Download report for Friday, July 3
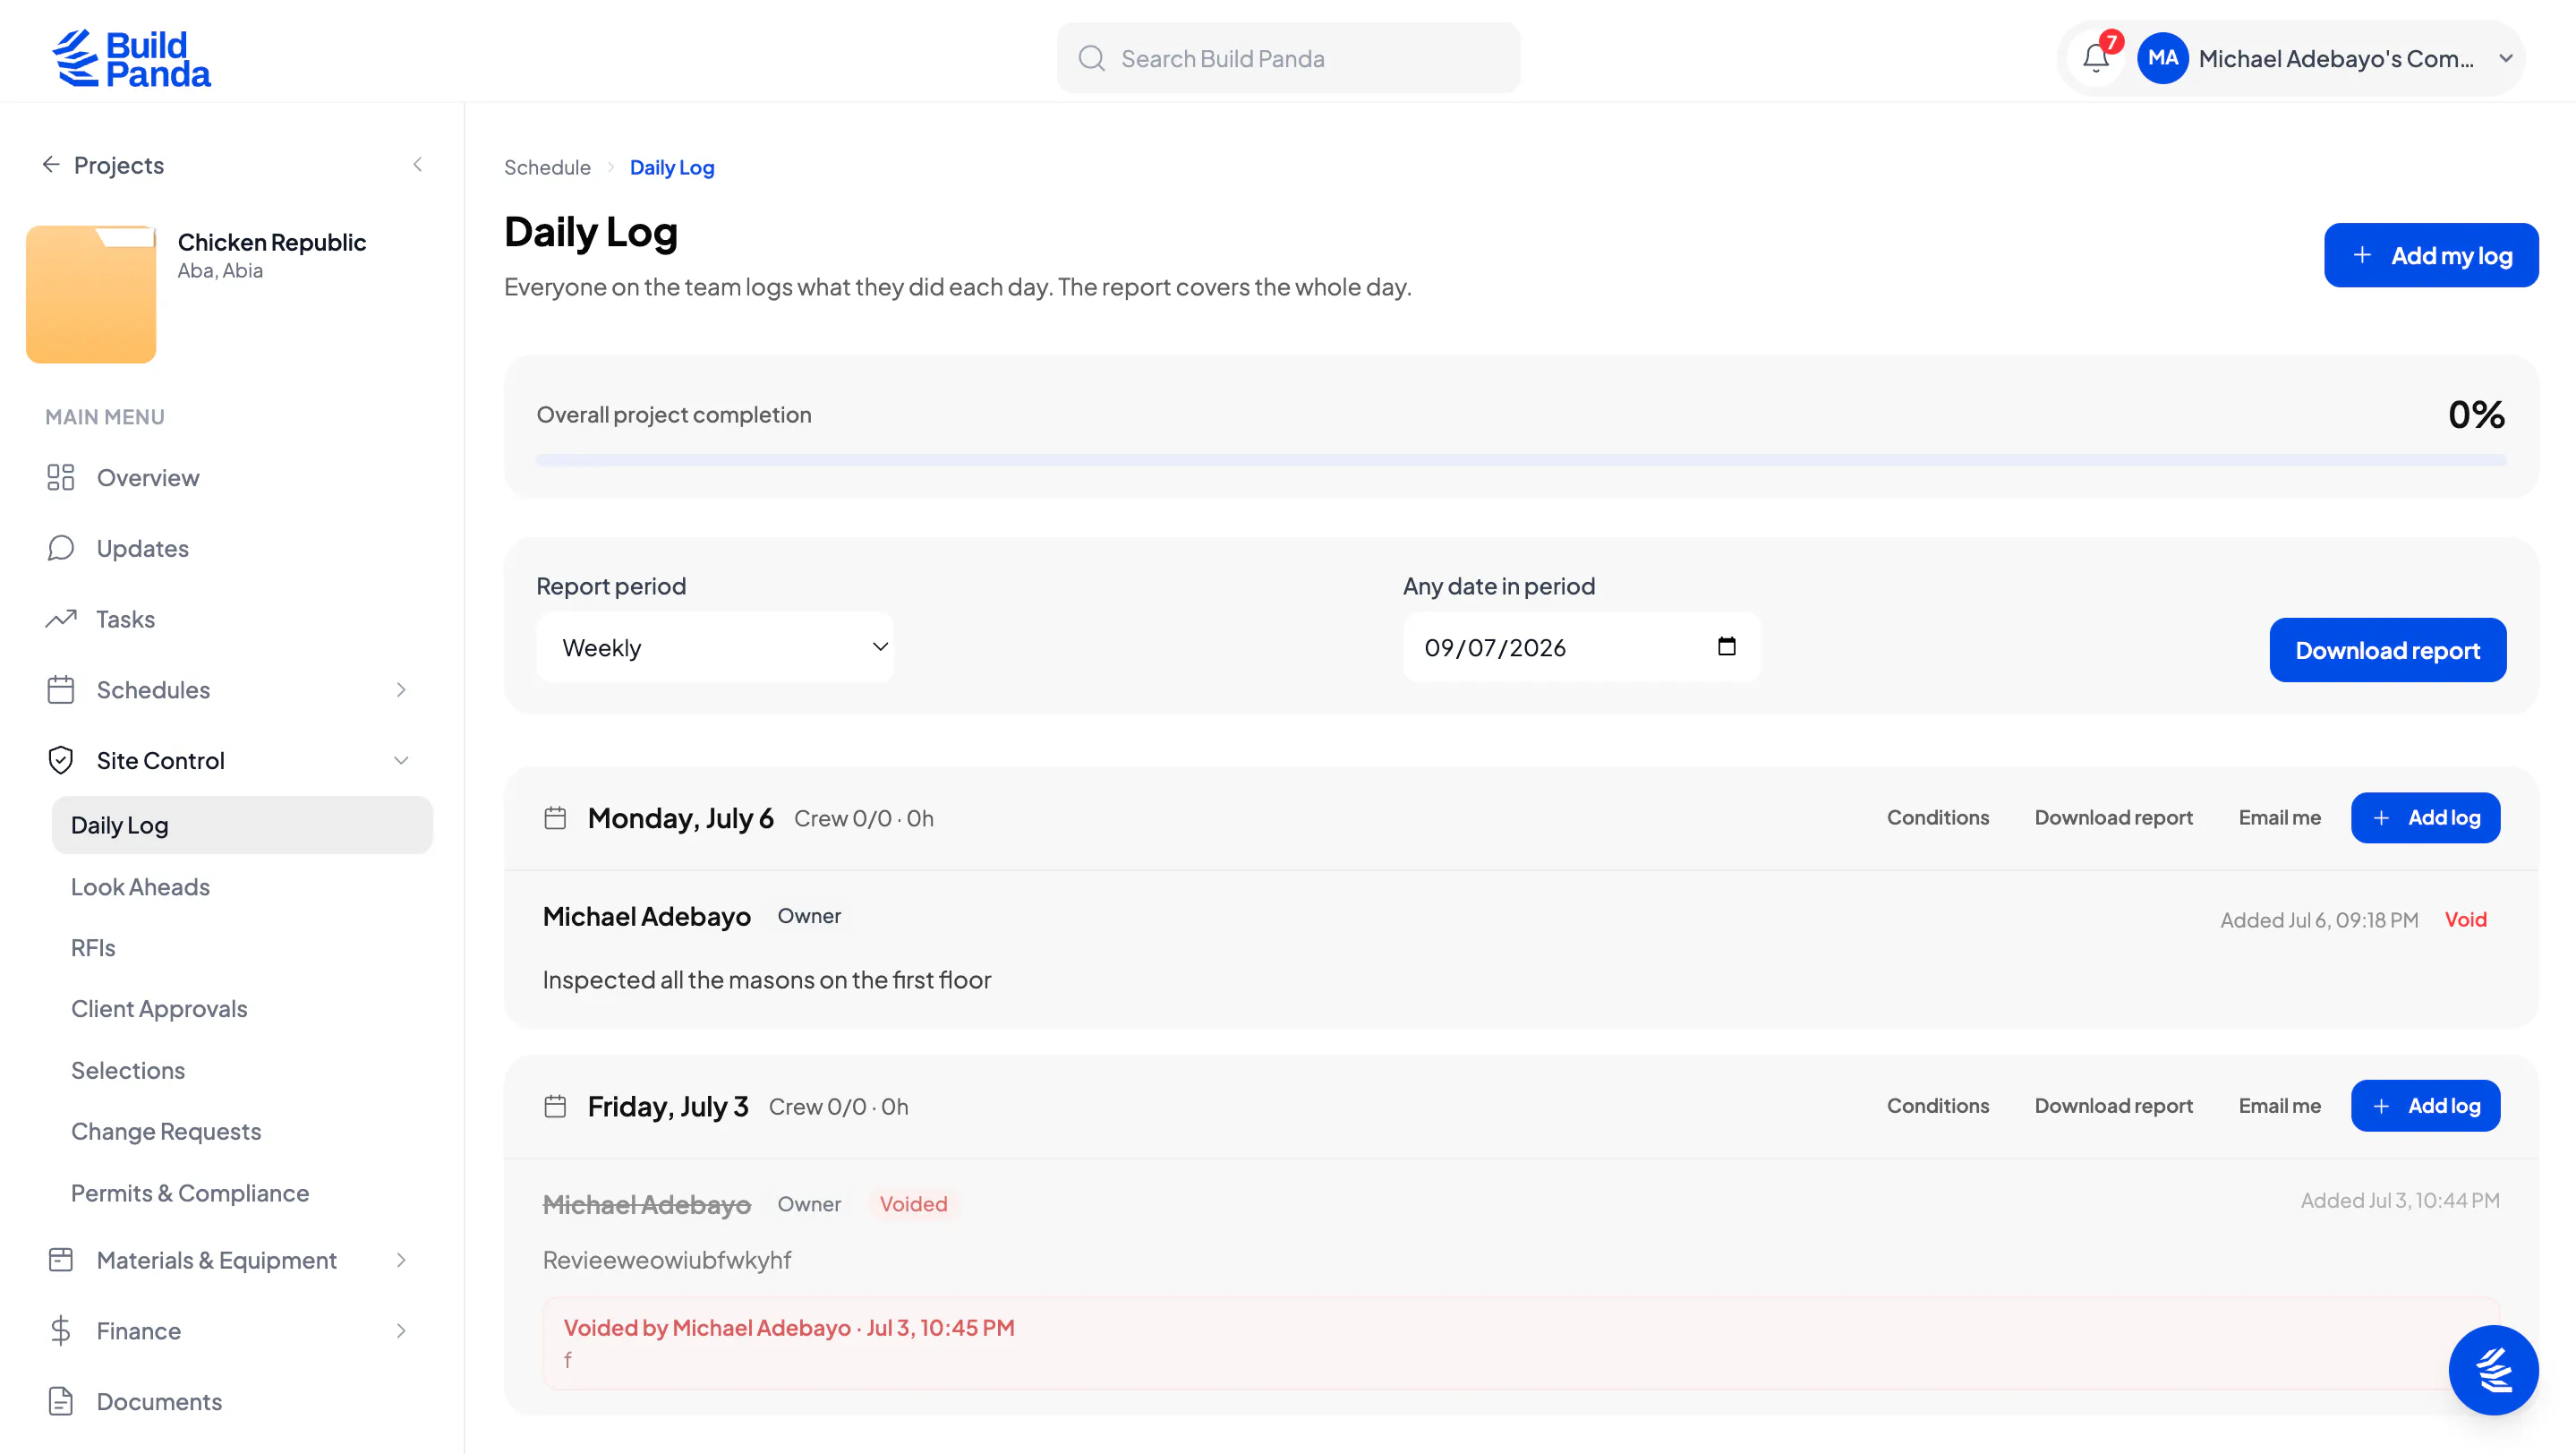2576x1454 pixels. point(2113,1105)
